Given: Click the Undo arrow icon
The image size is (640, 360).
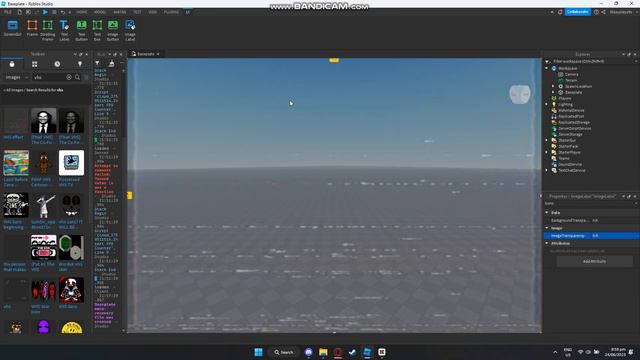Looking at the screenshot, I should point(63,12).
